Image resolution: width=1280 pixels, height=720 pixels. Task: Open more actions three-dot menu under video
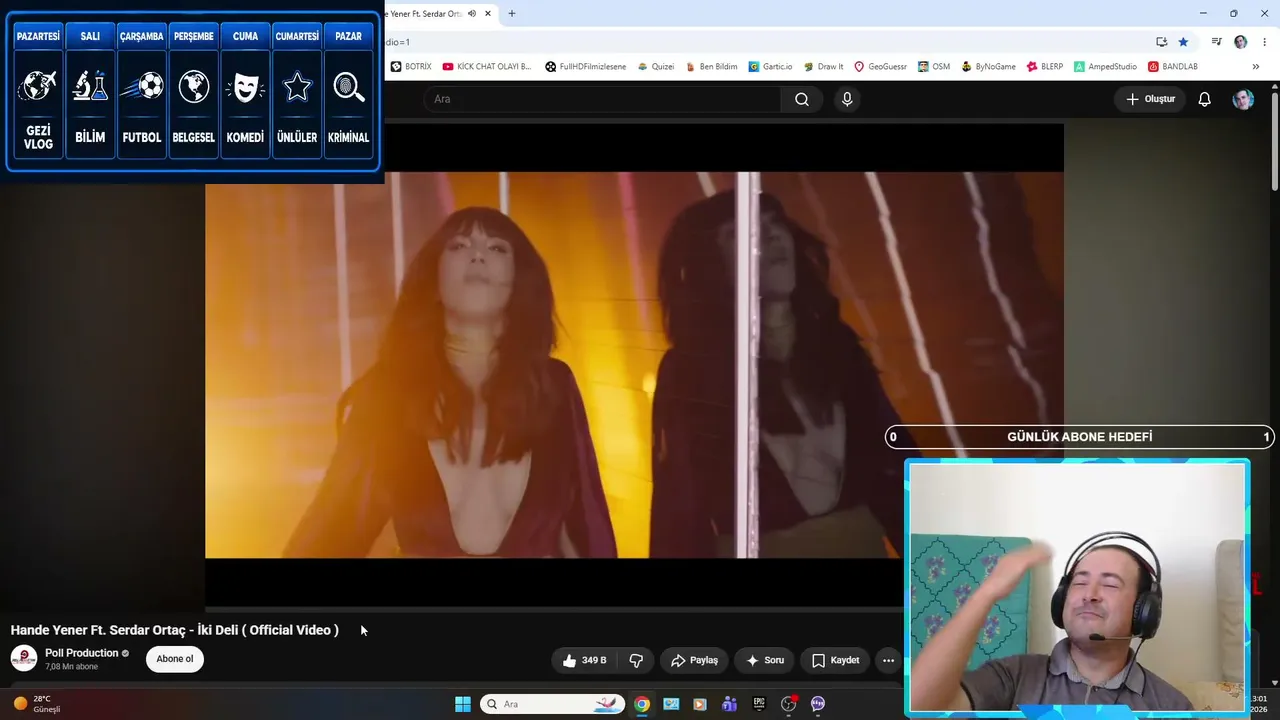(888, 660)
